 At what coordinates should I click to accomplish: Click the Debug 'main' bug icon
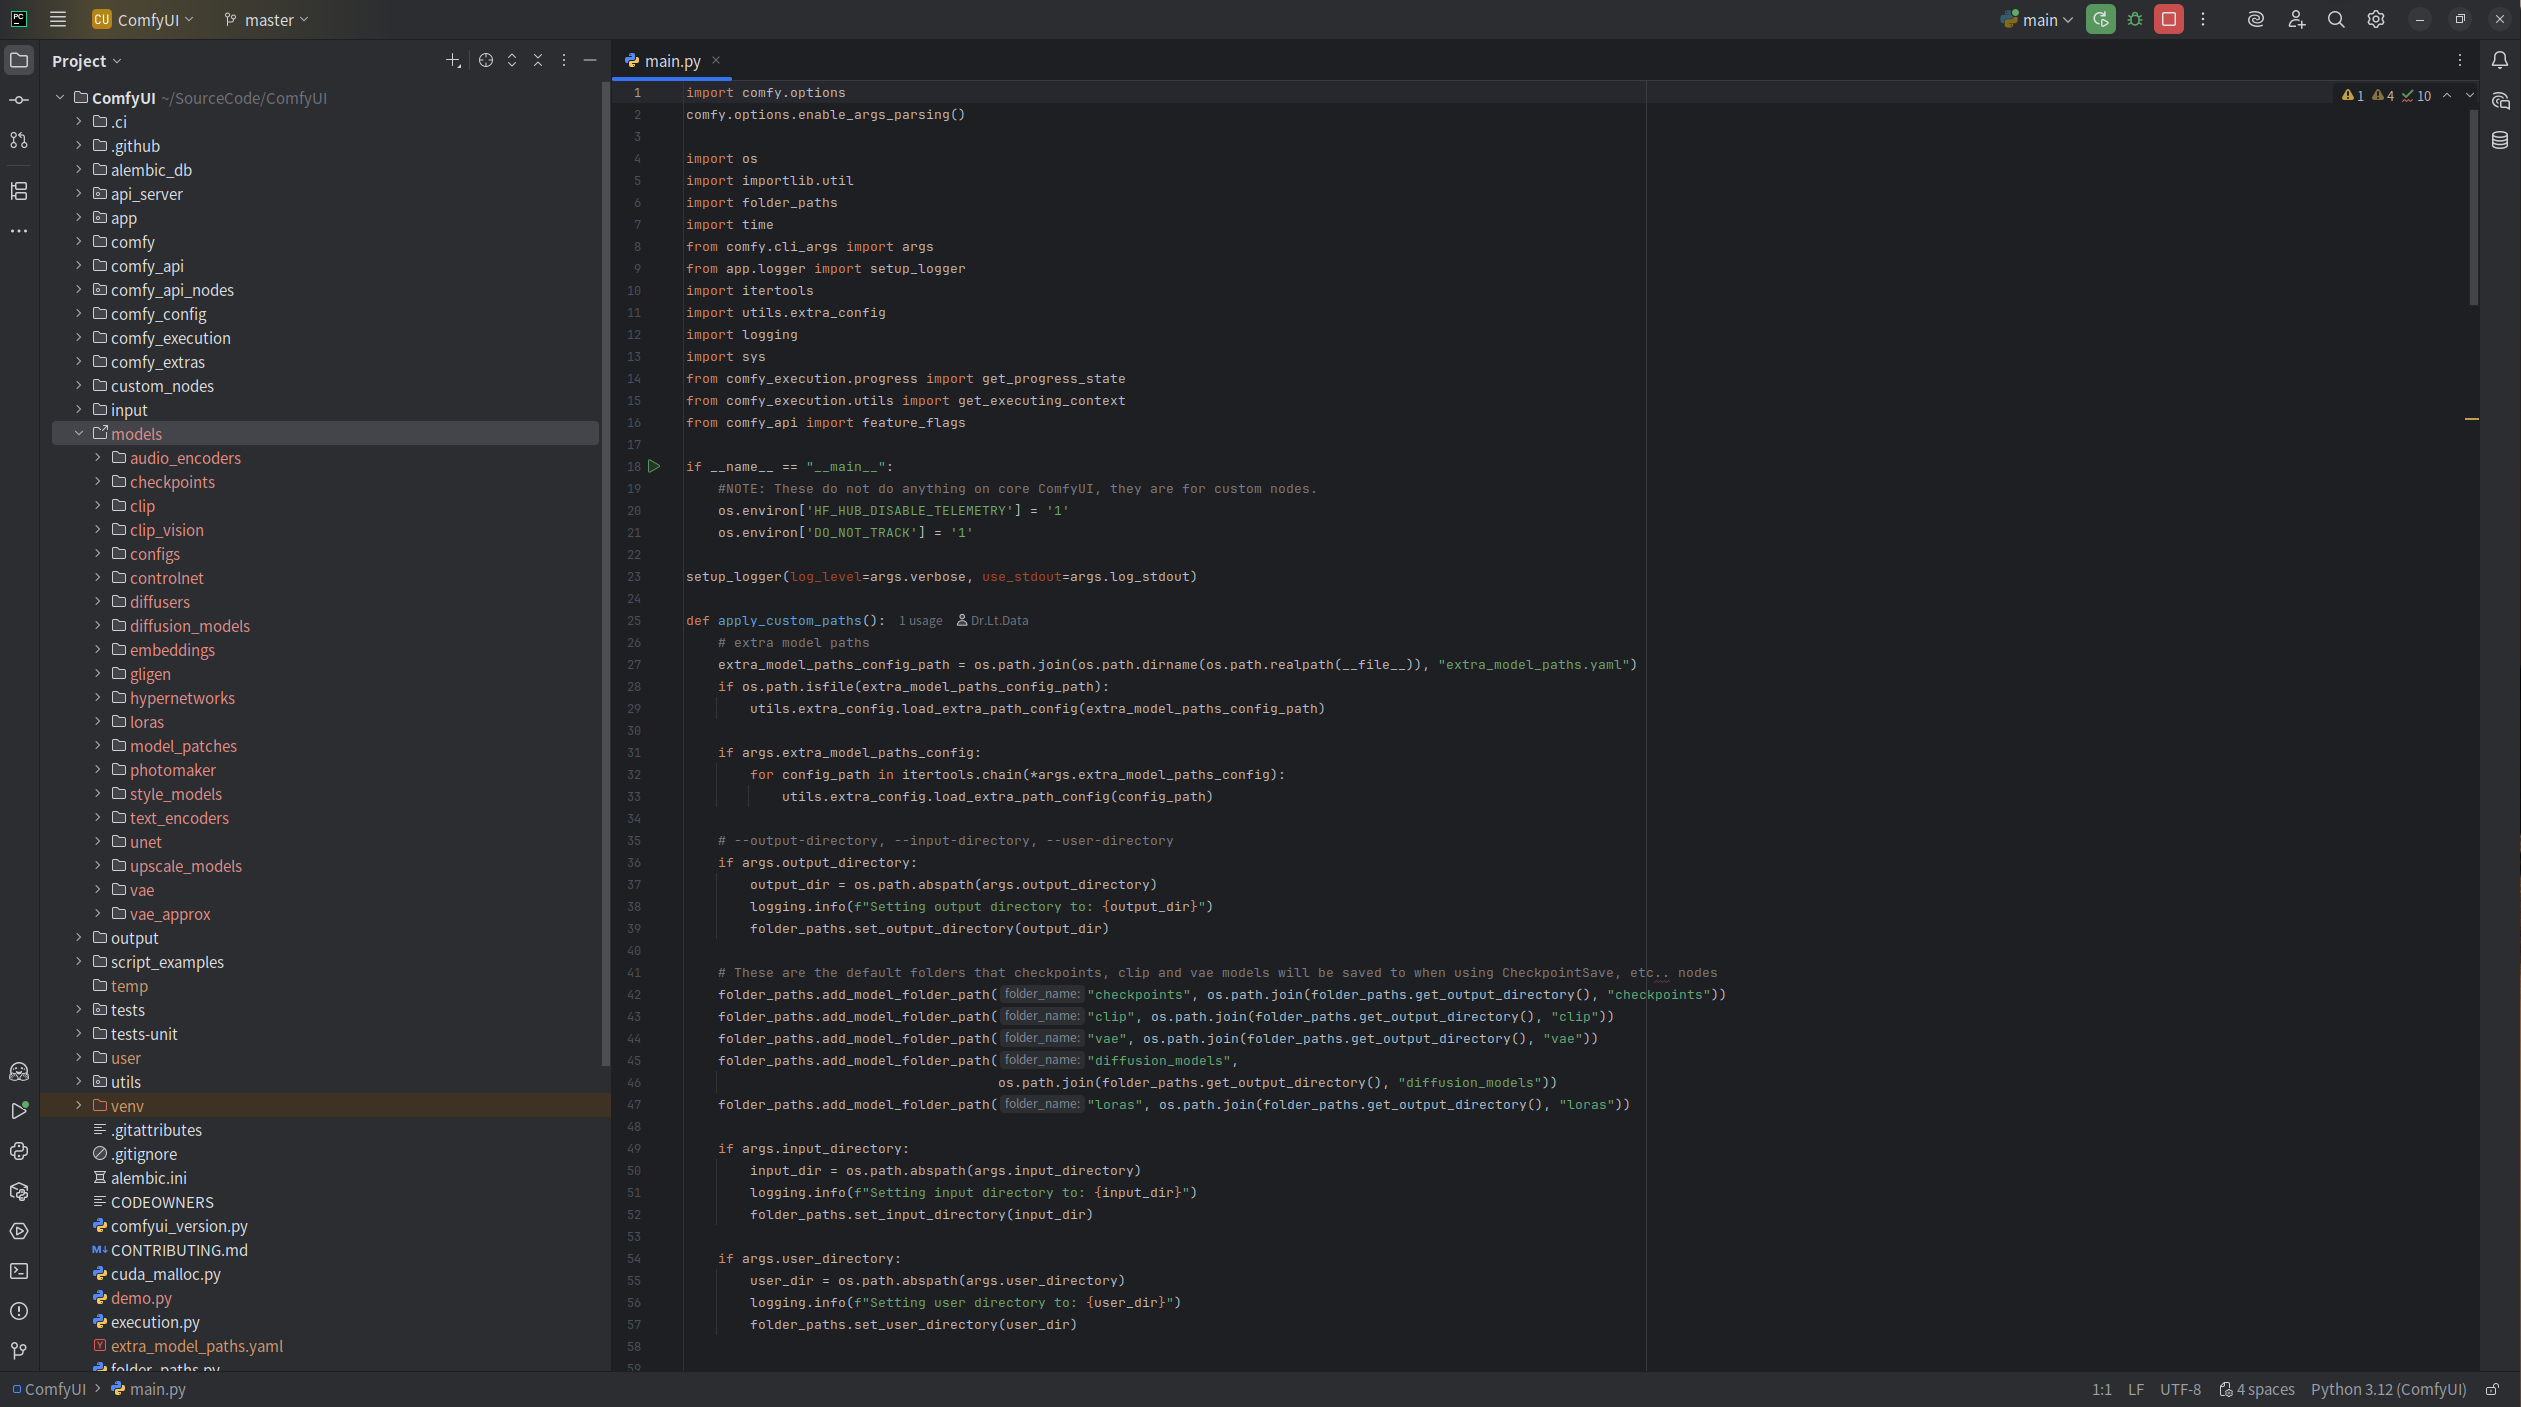(2135, 19)
